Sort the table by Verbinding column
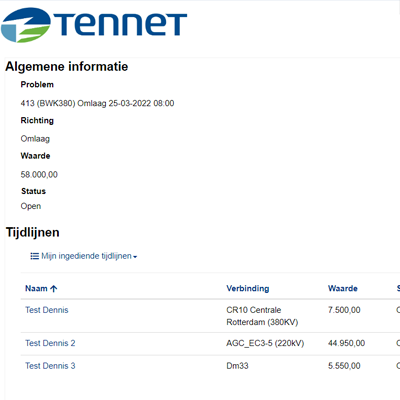400x400 pixels. point(248,288)
